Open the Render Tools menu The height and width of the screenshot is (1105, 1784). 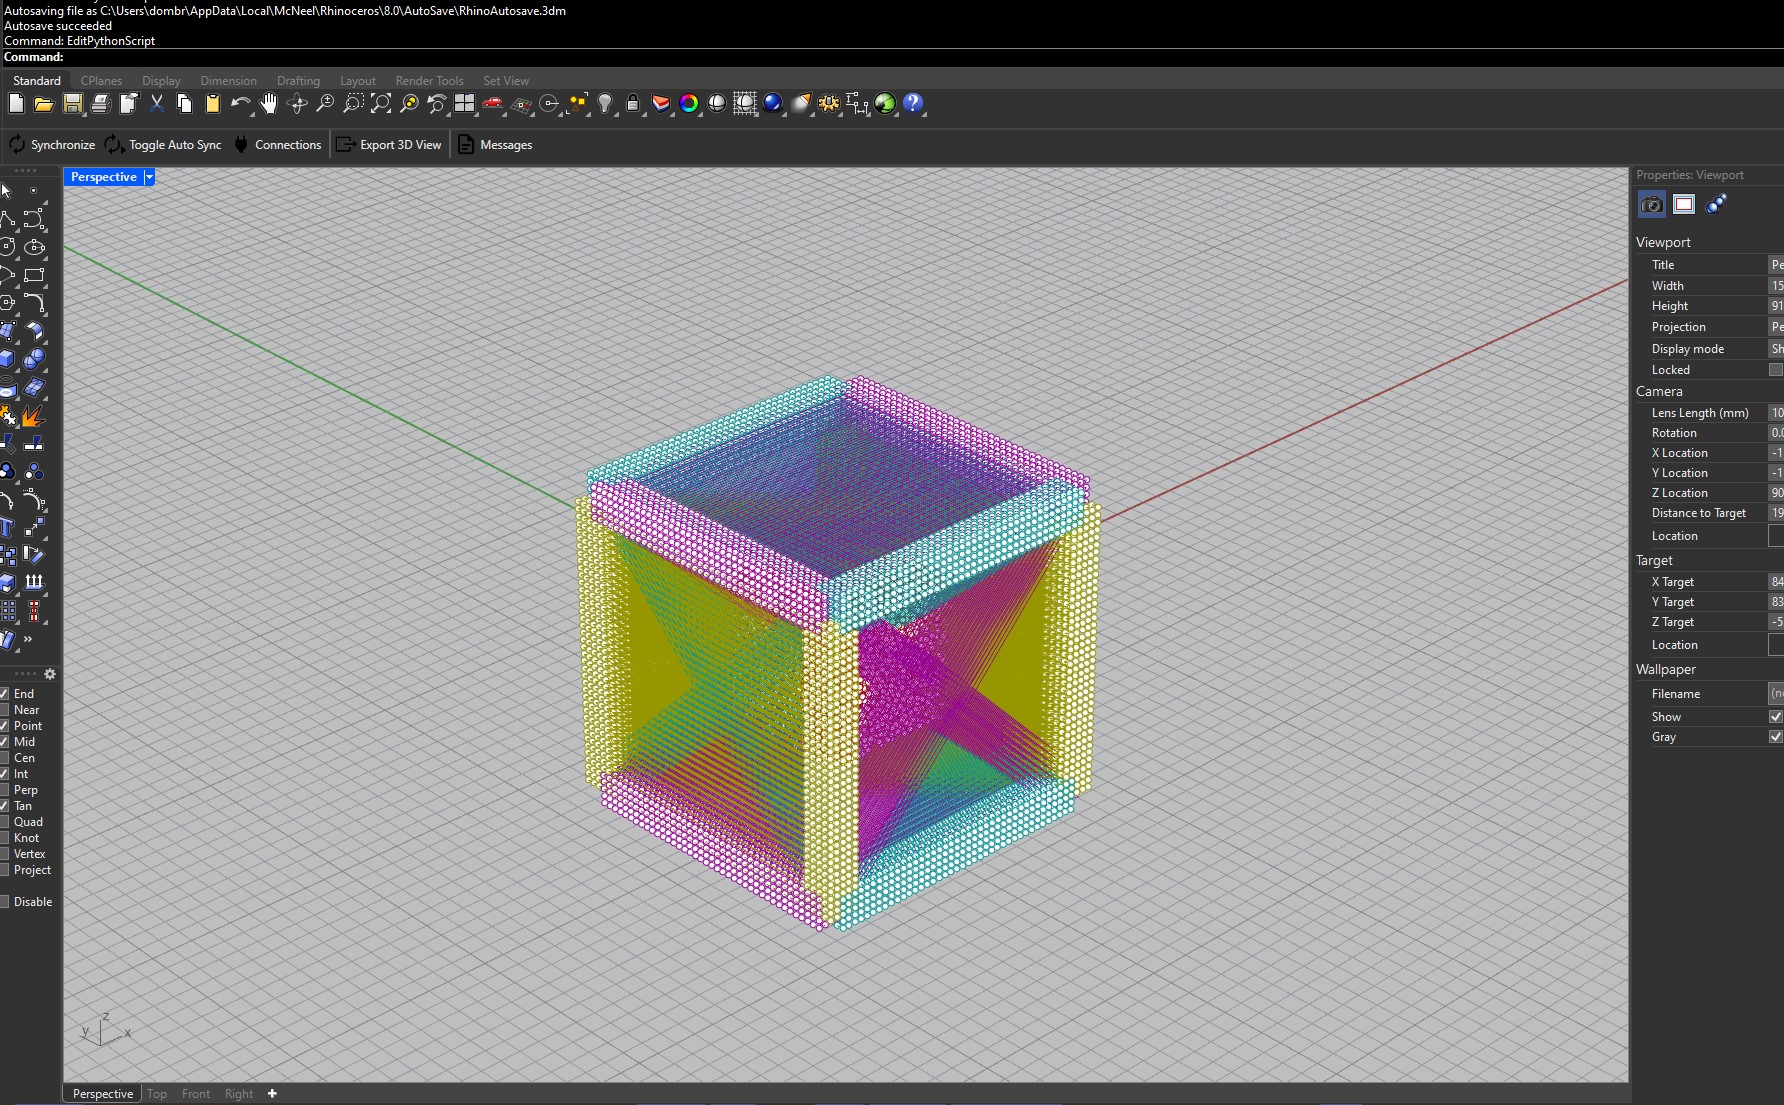429,80
